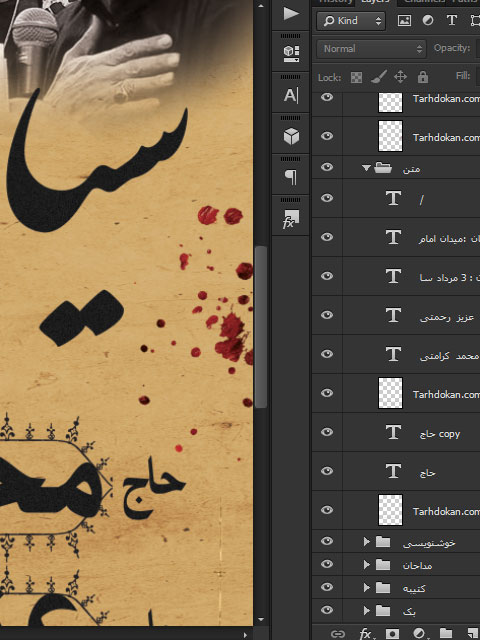The image size is (480, 640).
Task: Click the canvas scroll down arrow
Action: [x=261, y=620]
